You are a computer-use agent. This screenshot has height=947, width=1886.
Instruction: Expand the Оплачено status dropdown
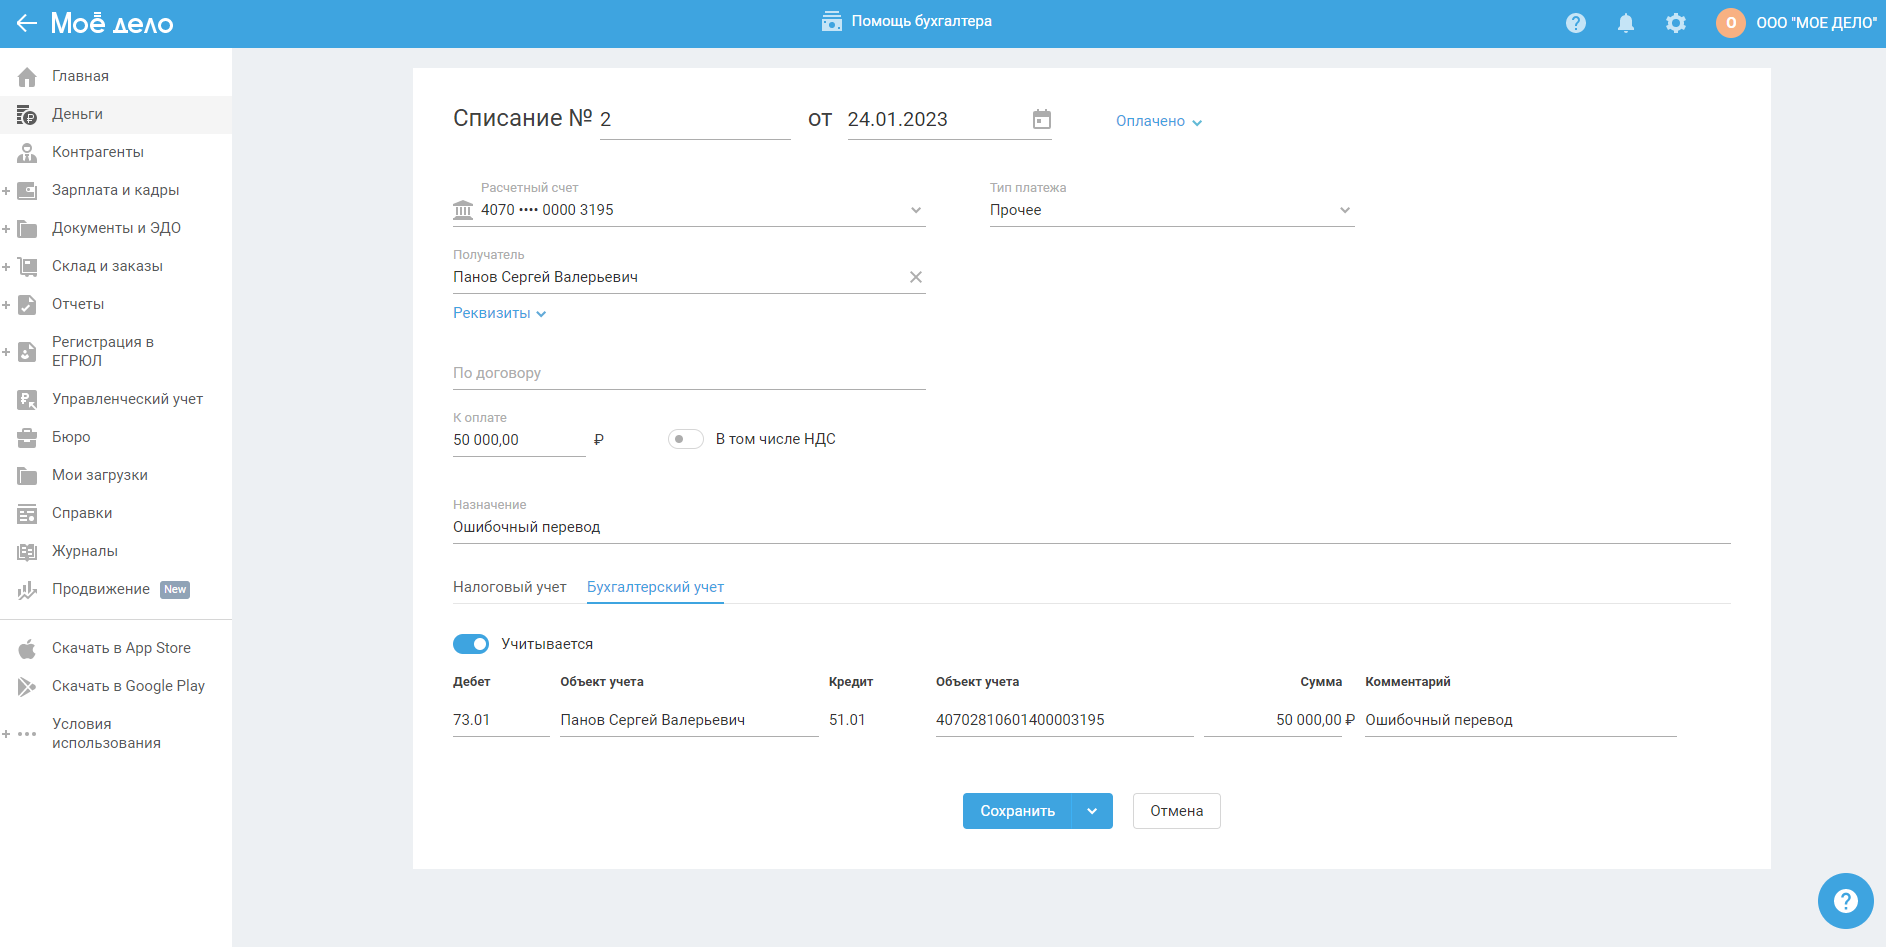coord(1158,121)
